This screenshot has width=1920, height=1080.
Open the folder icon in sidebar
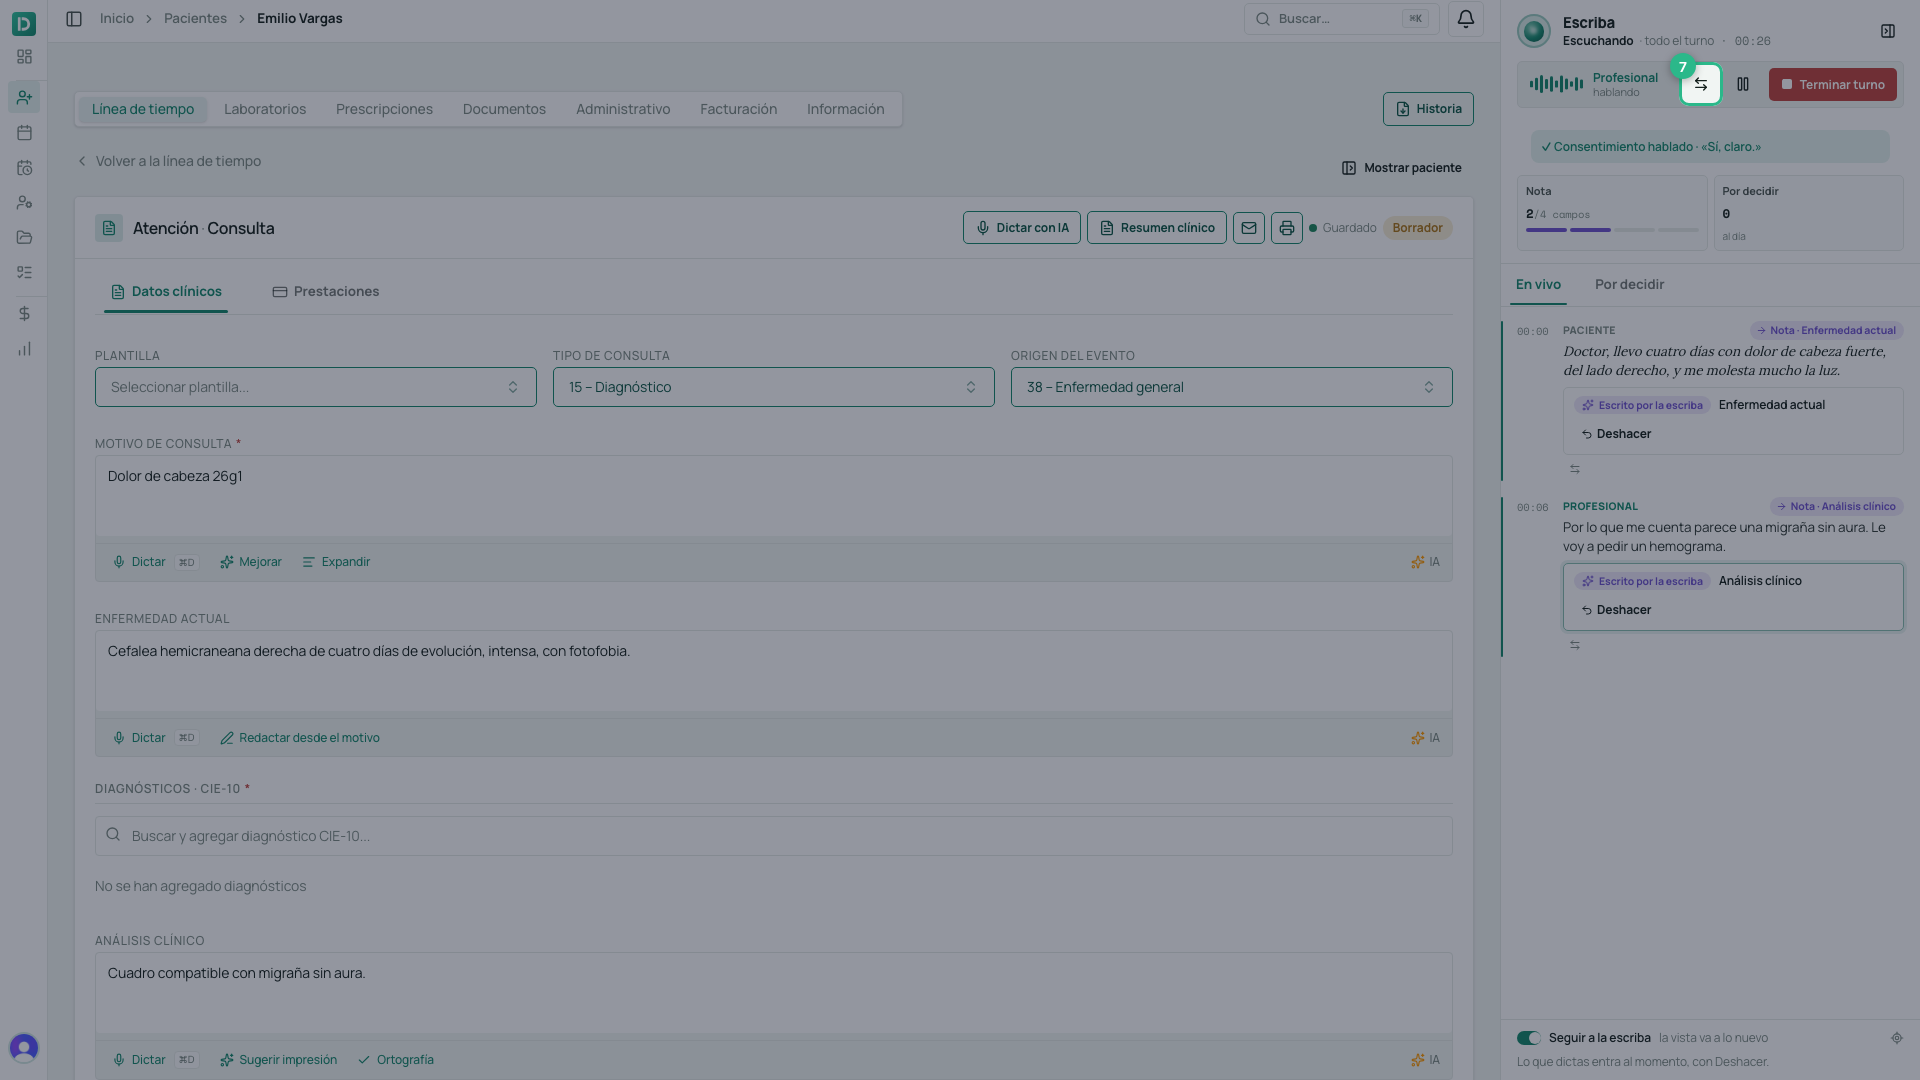24,238
